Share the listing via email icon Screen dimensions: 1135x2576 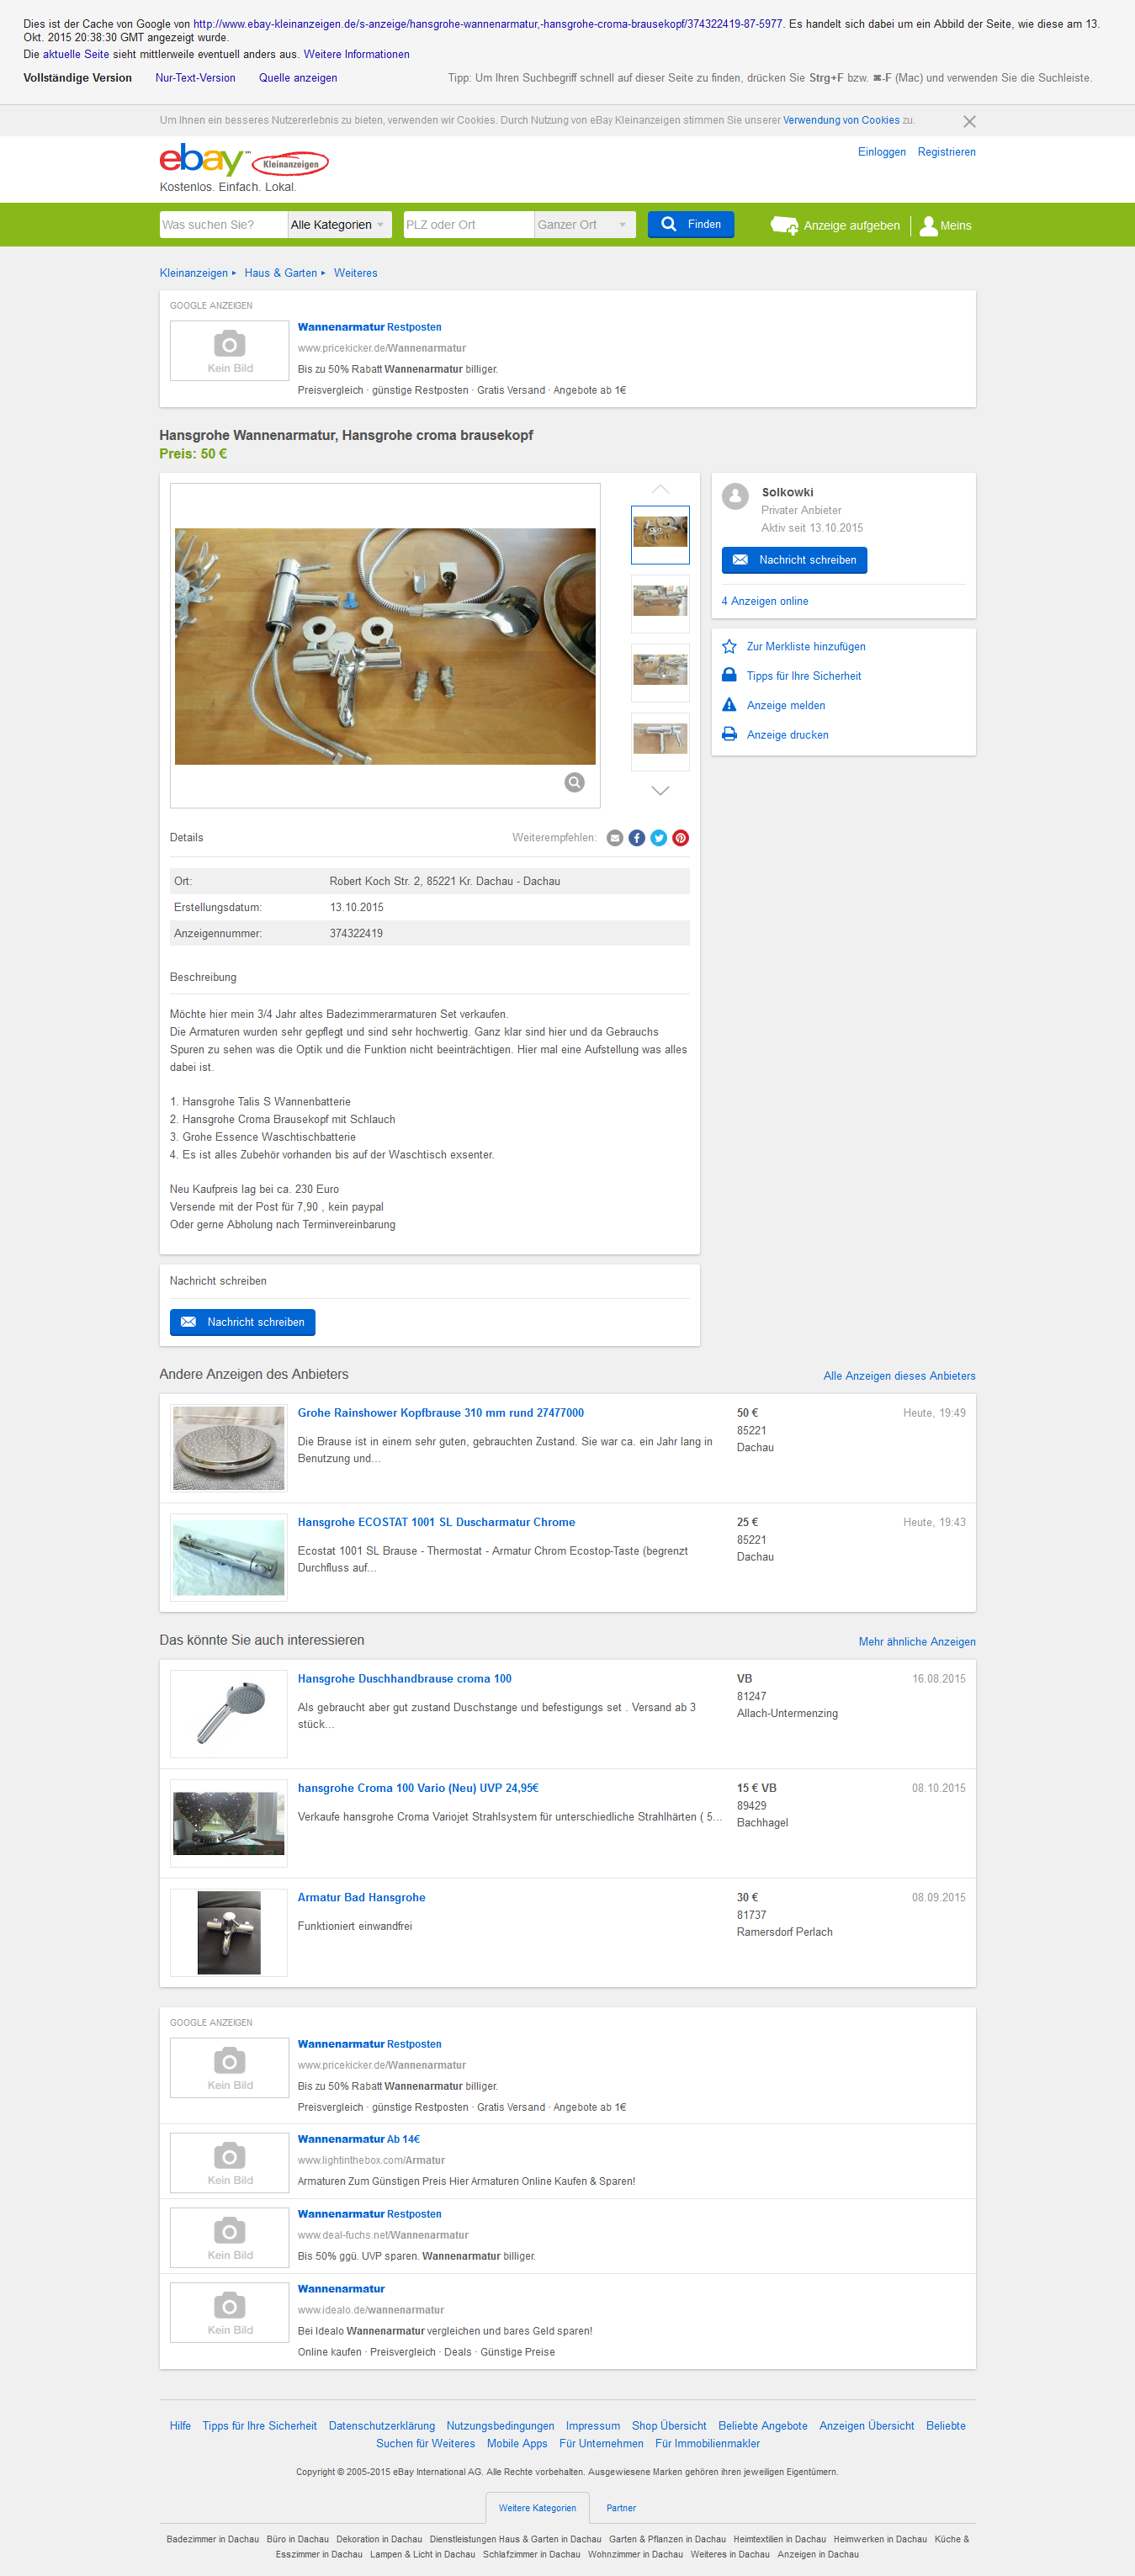615,838
